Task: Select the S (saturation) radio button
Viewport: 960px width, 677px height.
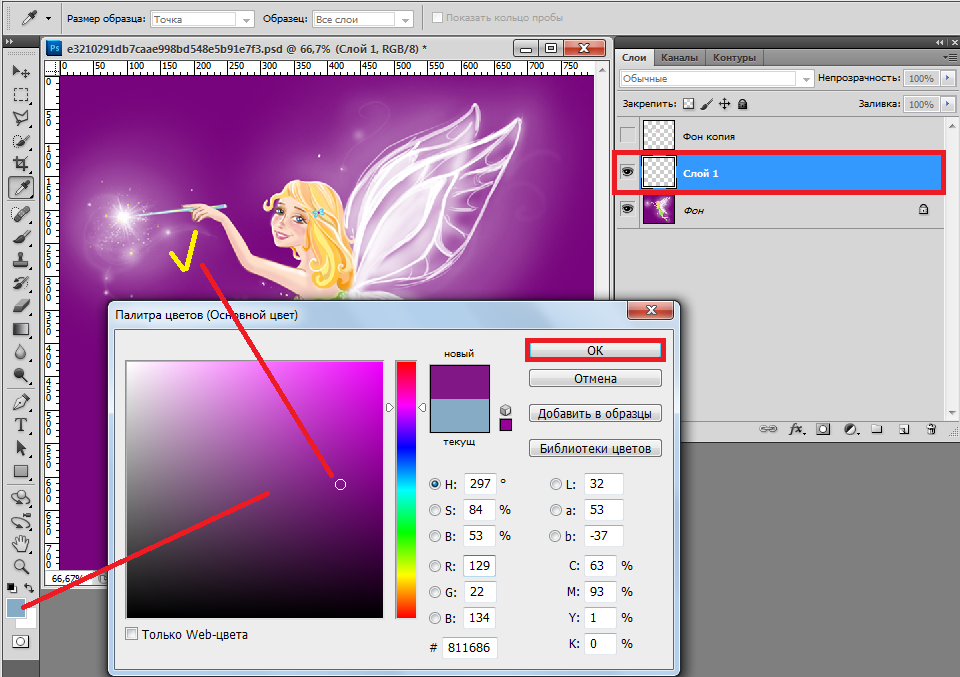Action: [435, 510]
